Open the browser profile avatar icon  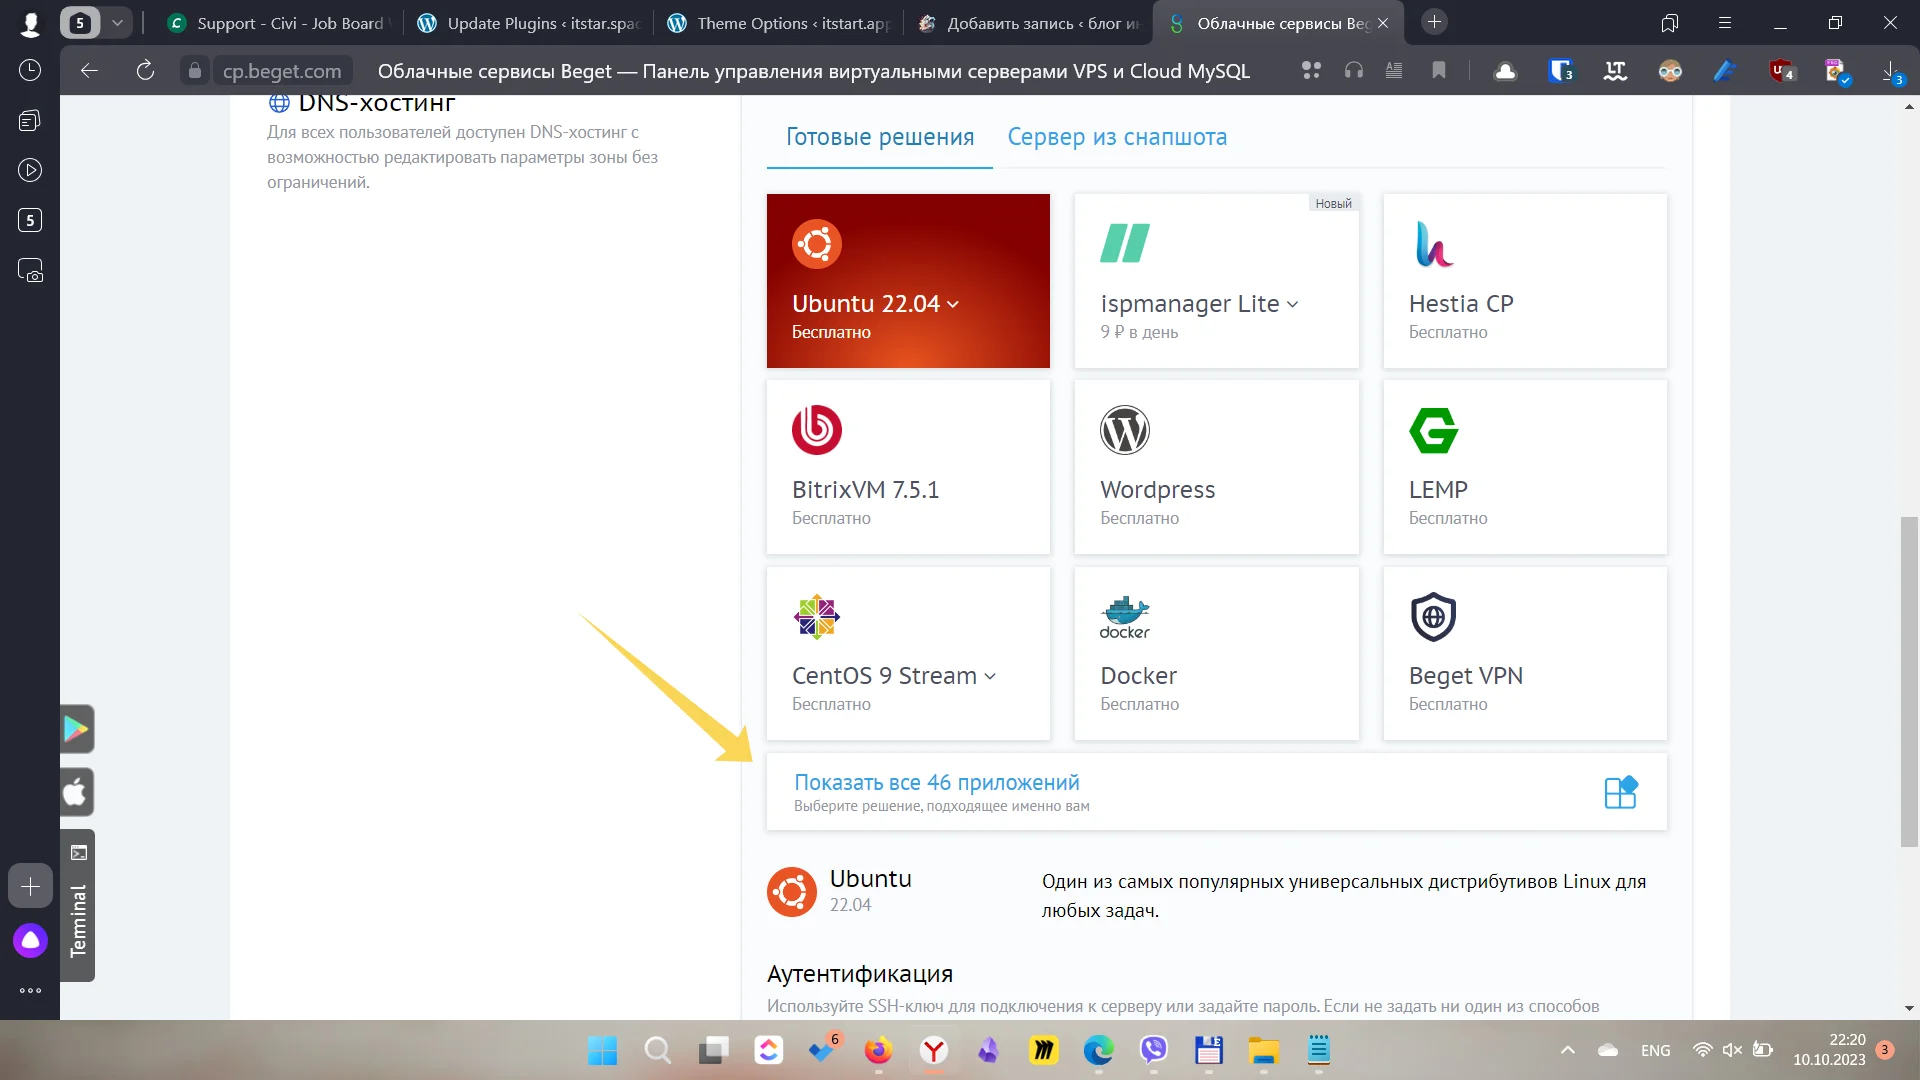pos(30,23)
